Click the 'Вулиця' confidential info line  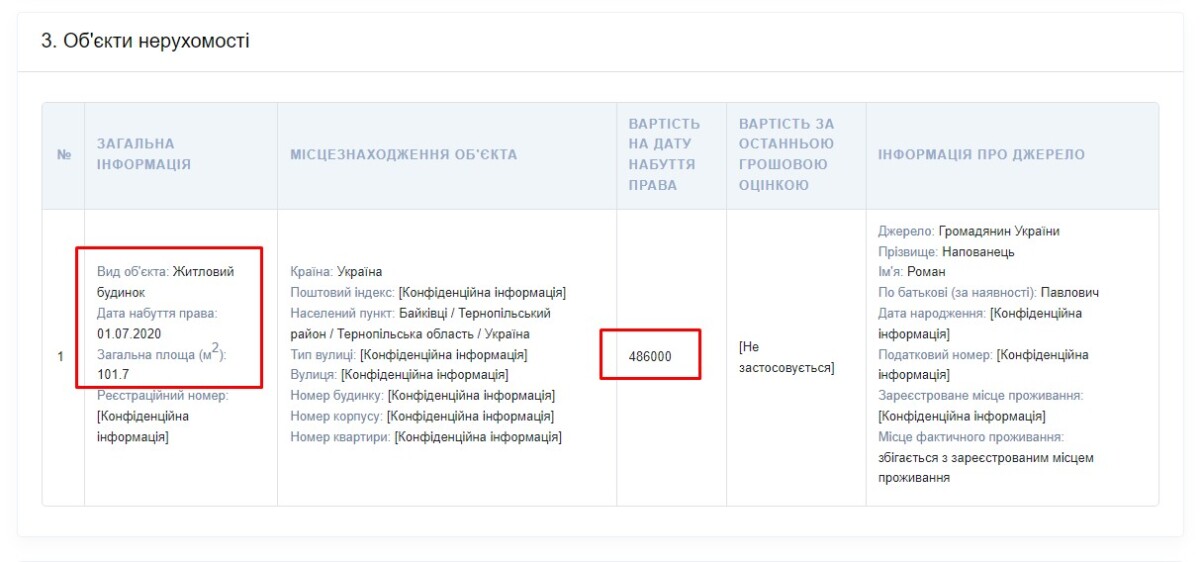[x=399, y=375]
